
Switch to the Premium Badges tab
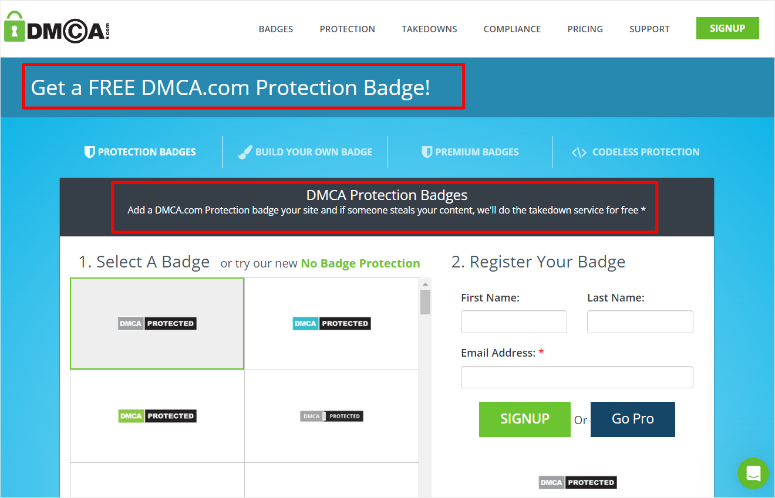click(470, 152)
